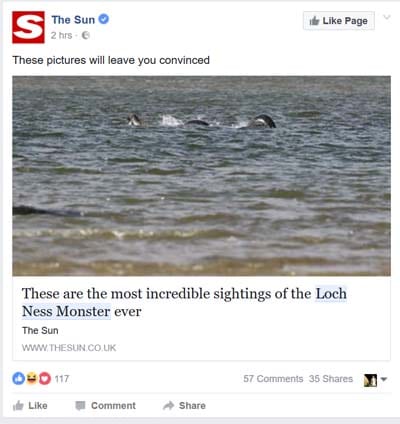
Task: Click the Comment speech bubble icon
Action: coord(80,406)
